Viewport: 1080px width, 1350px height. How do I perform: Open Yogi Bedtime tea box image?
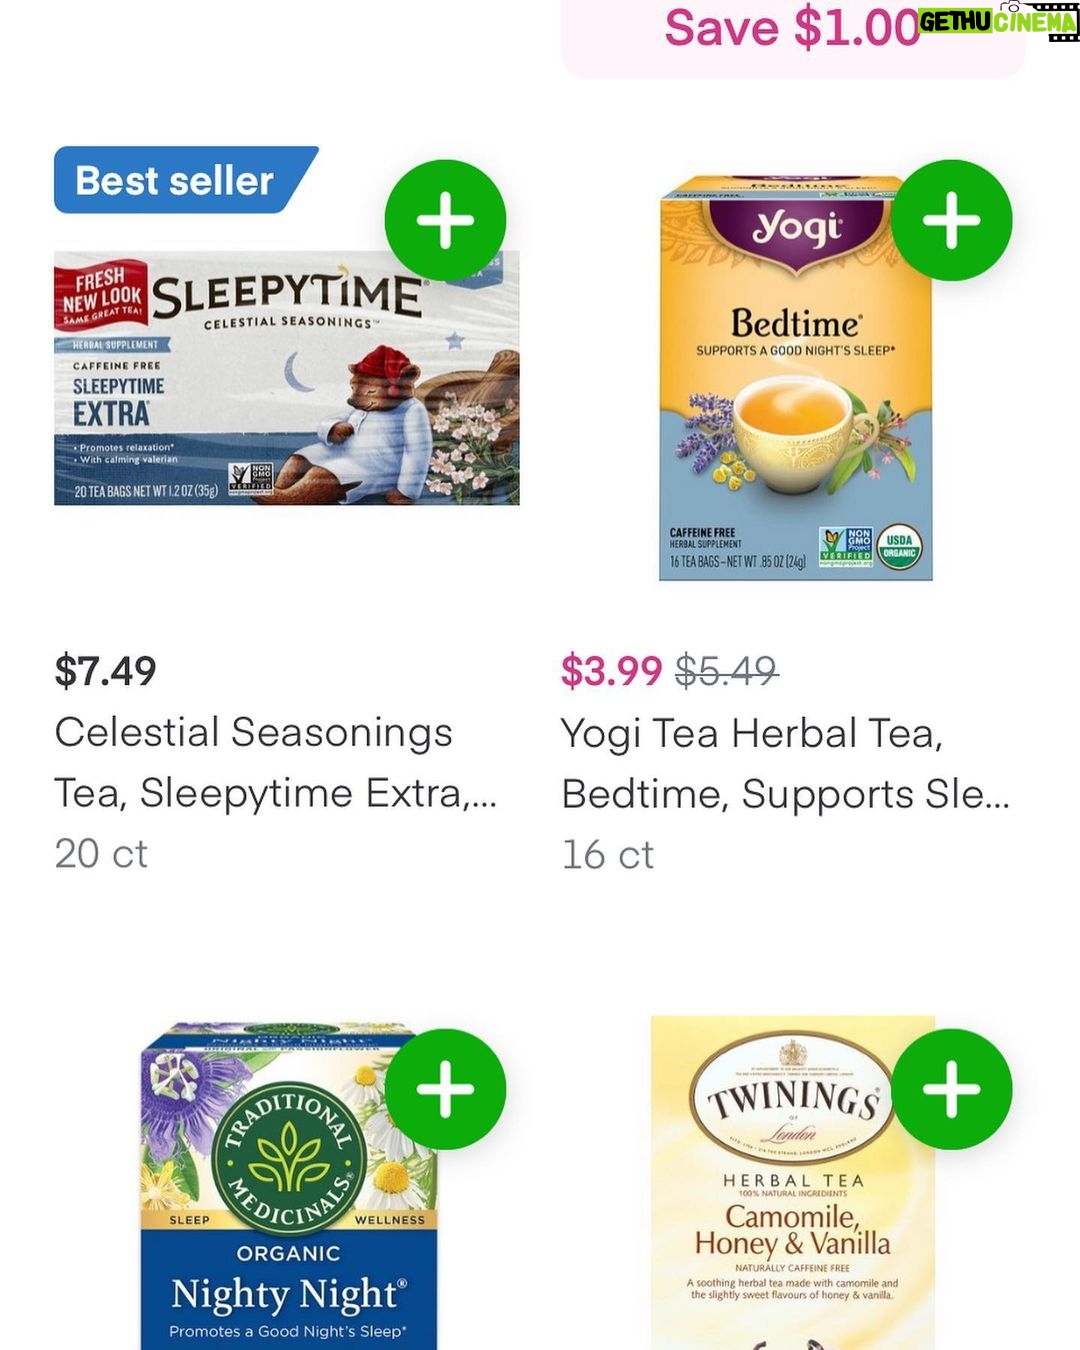pos(796,378)
